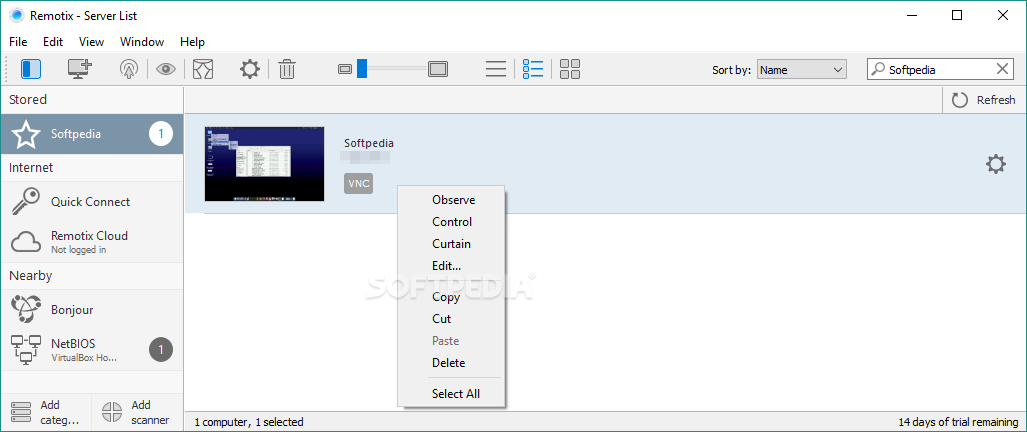
Task: Select Softpedia stored category
Action: tap(92, 134)
